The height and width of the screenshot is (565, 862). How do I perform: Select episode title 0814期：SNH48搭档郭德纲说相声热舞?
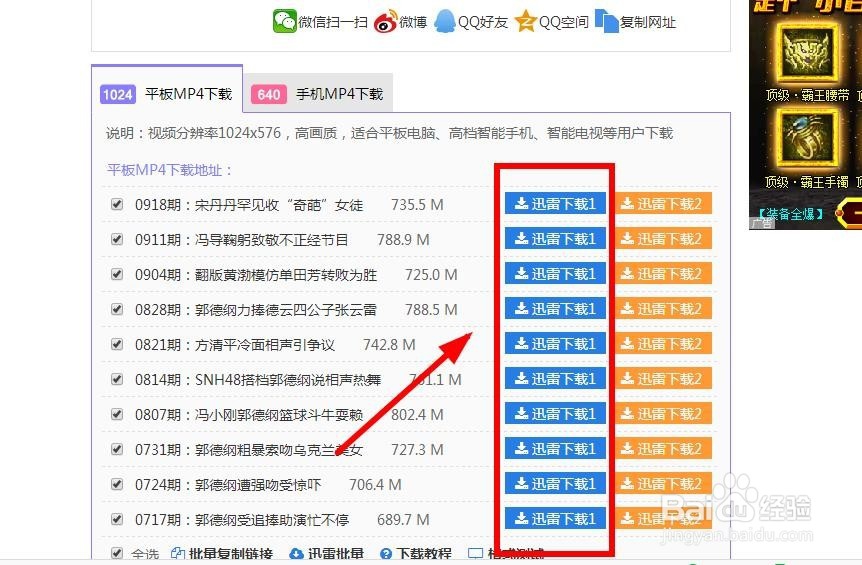tap(258, 380)
